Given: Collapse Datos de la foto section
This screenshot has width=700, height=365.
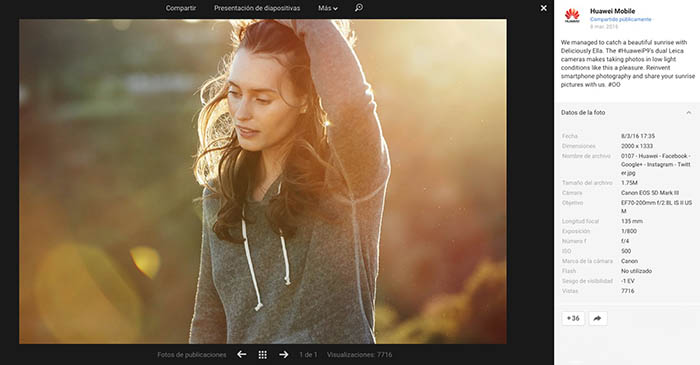Looking at the screenshot, I should coord(688,112).
